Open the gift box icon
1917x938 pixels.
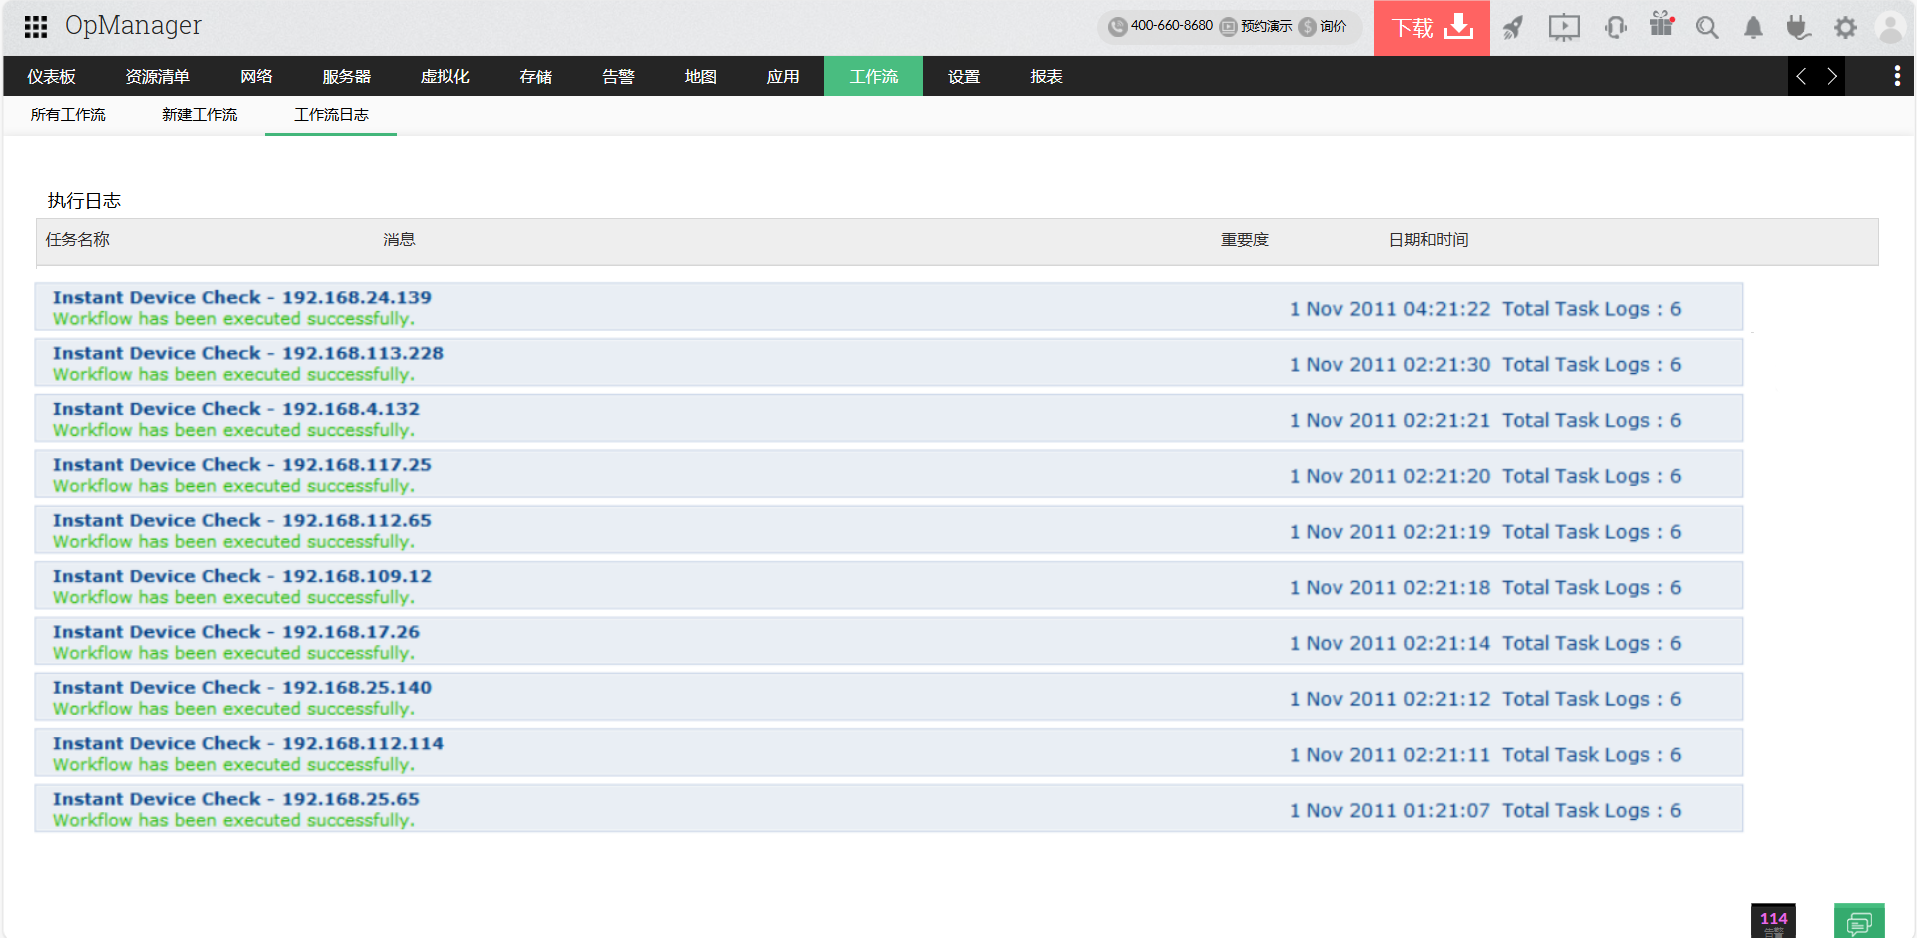(x=1662, y=25)
